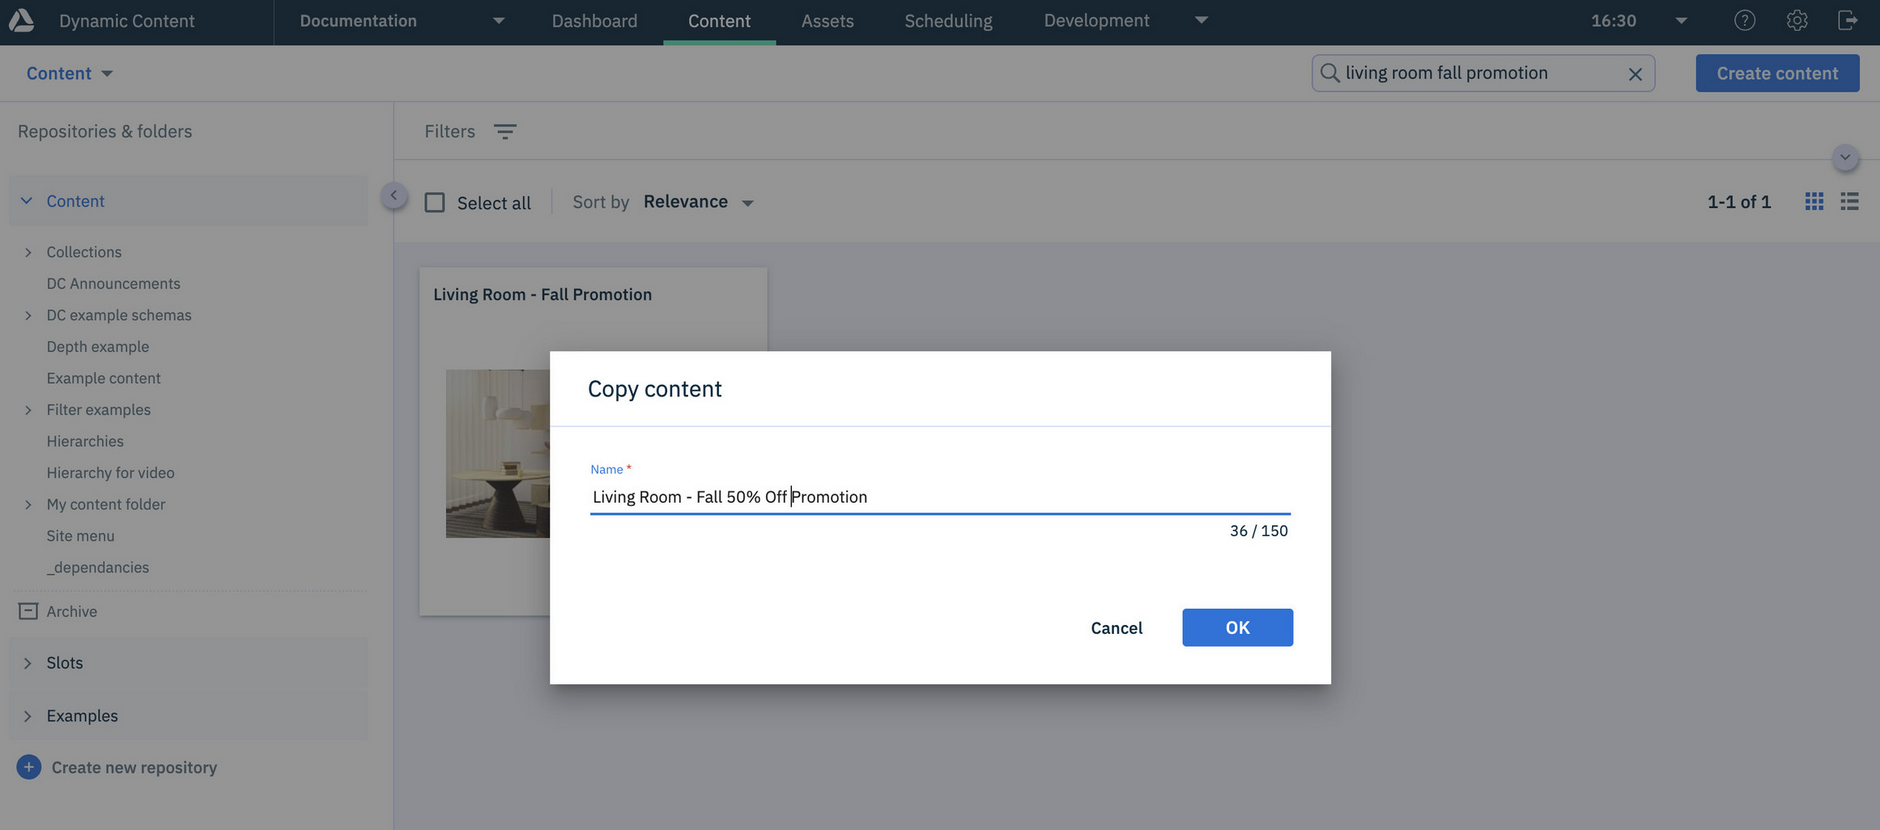Click the plus icon for new repository

tap(29, 767)
